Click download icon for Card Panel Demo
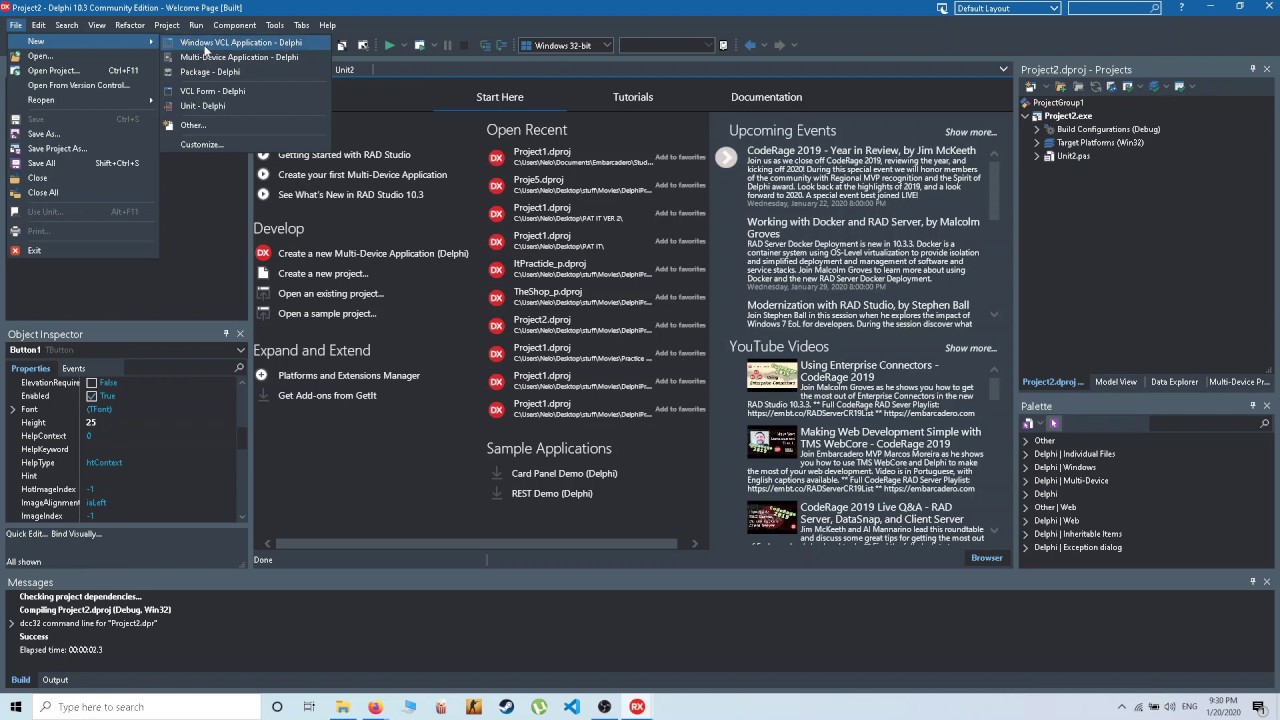Screen dimensions: 1280x720 [496, 473]
